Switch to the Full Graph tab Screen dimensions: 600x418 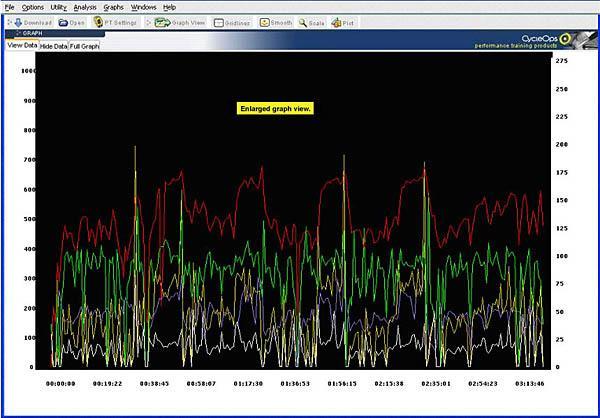85,46
